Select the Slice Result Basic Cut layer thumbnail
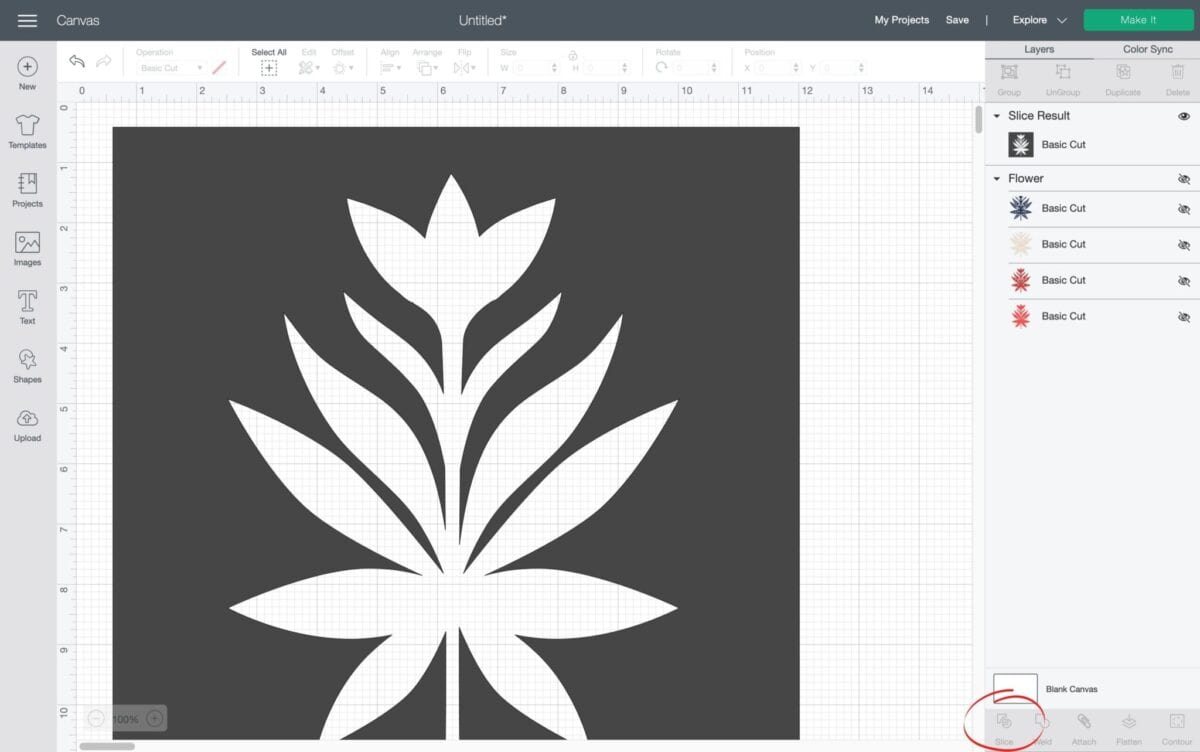This screenshot has height=752, width=1200. point(1020,145)
